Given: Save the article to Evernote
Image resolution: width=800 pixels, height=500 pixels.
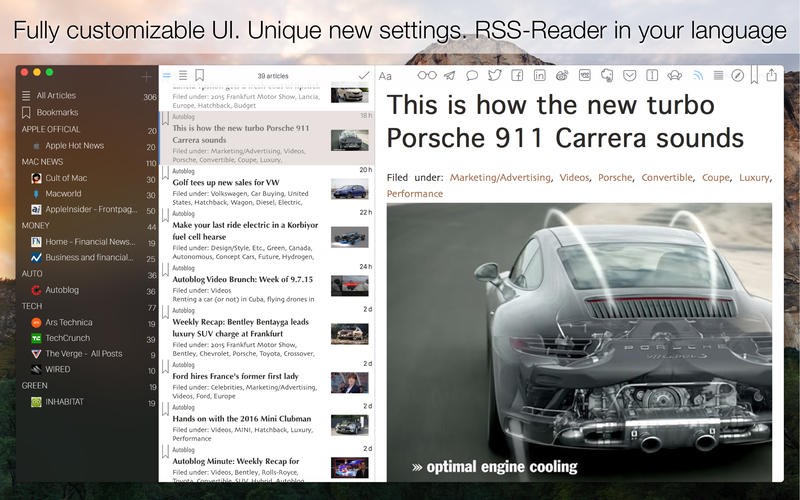Looking at the screenshot, I should coord(607,76).
